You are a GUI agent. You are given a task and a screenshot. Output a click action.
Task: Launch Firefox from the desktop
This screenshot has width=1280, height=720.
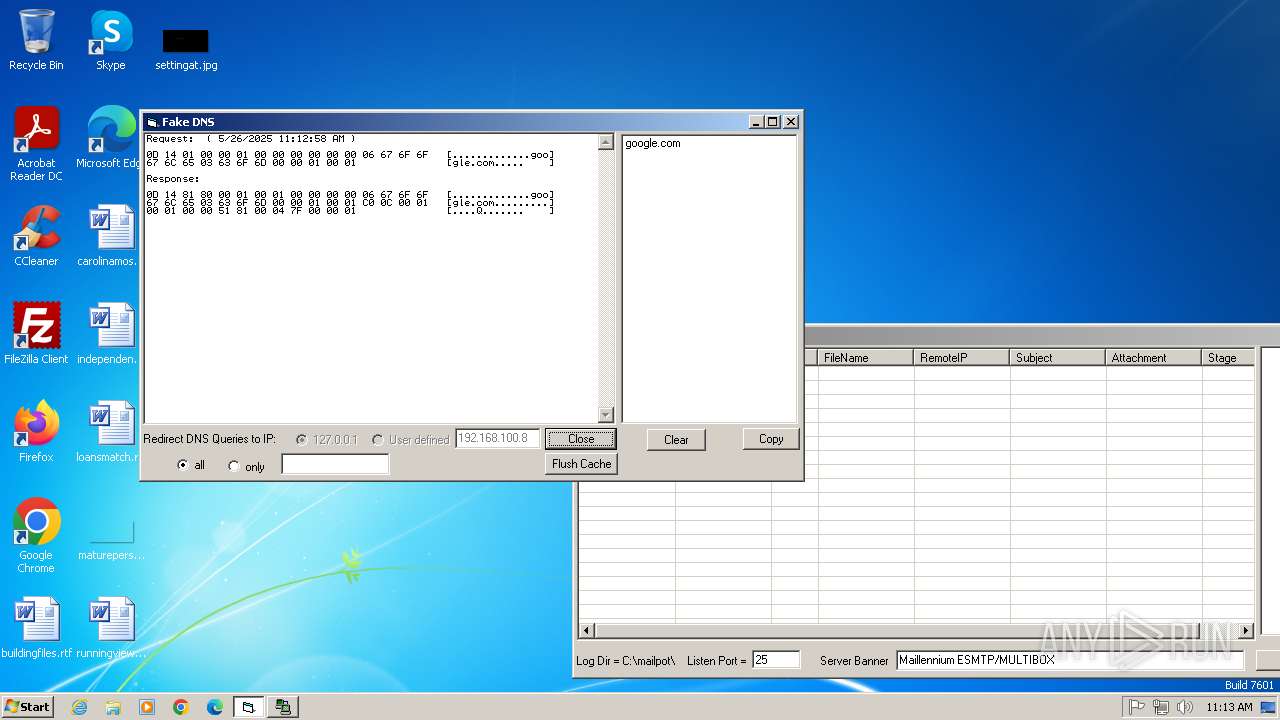tap(36, 432)
